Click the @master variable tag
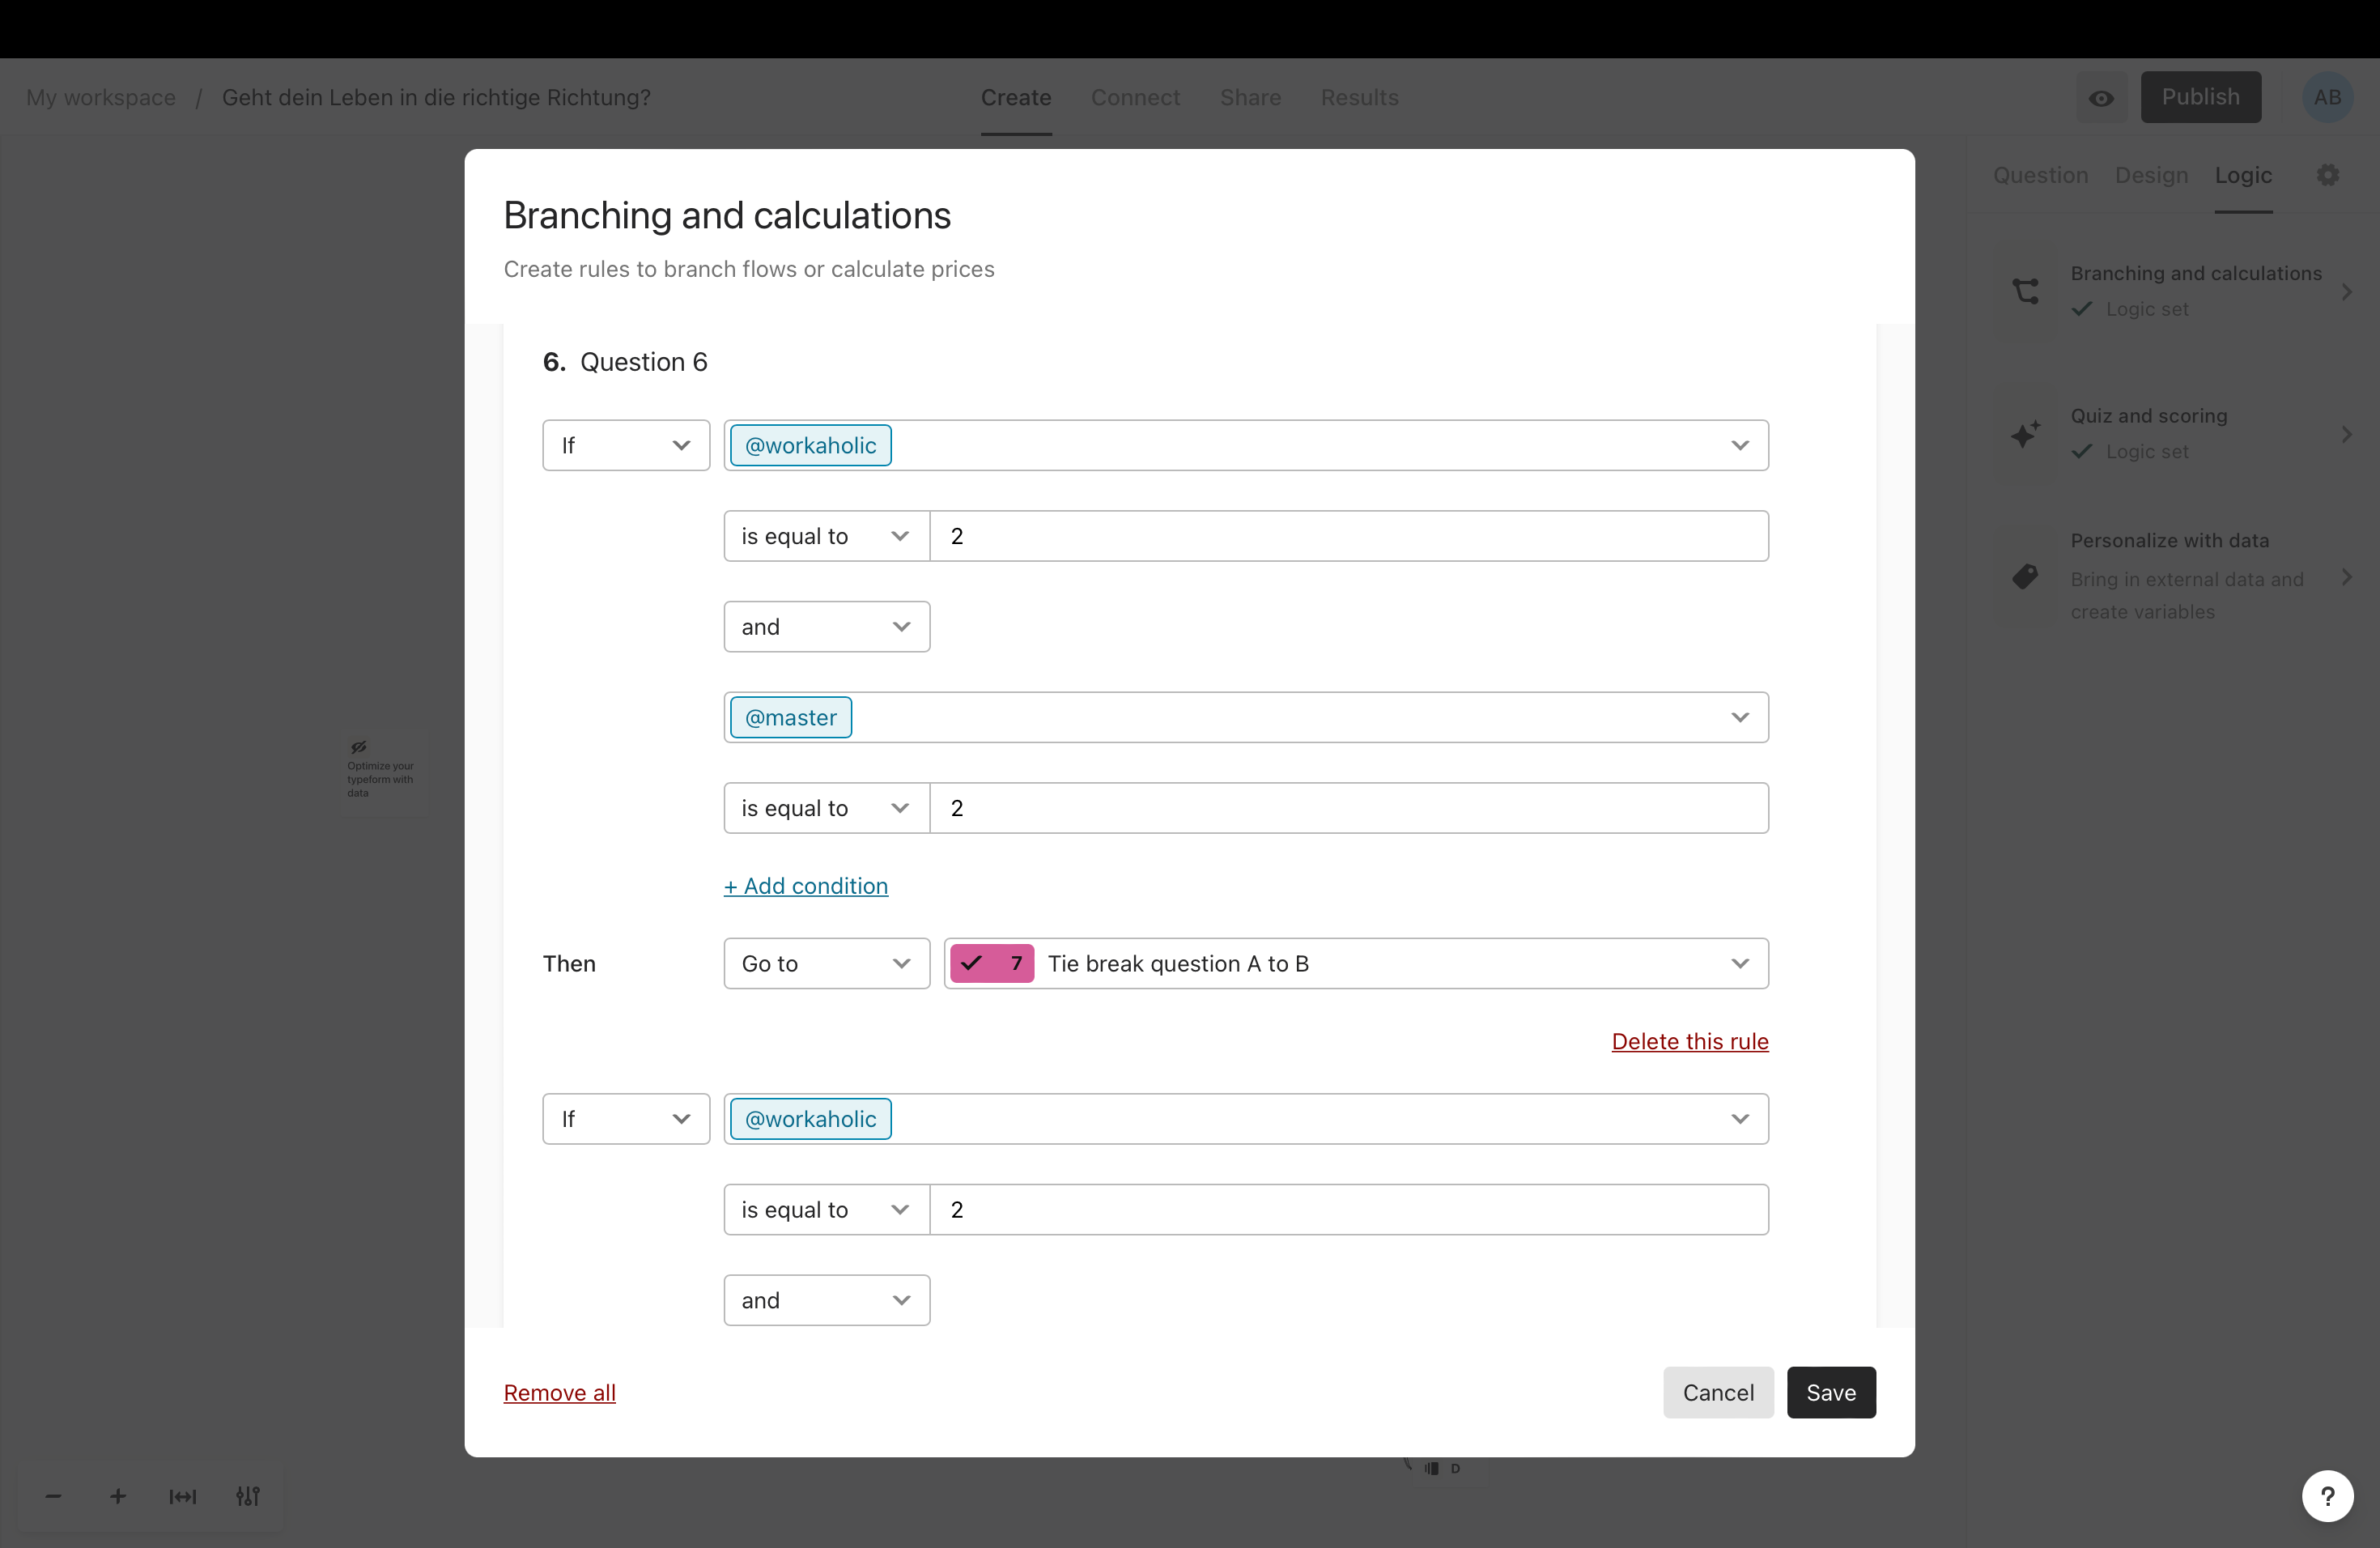2380x1548 pixels. [x=791, y=717]
